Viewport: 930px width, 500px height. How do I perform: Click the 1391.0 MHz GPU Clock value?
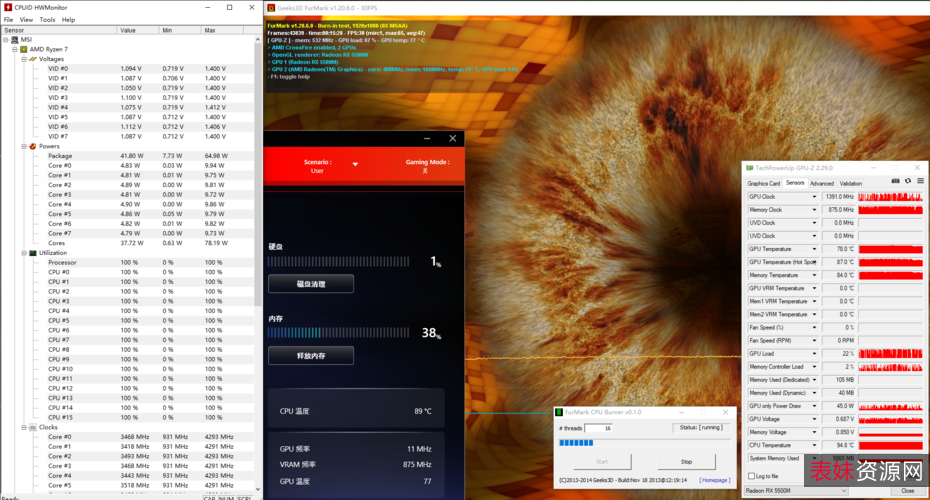pyautogui.click(x=839, y=197)
